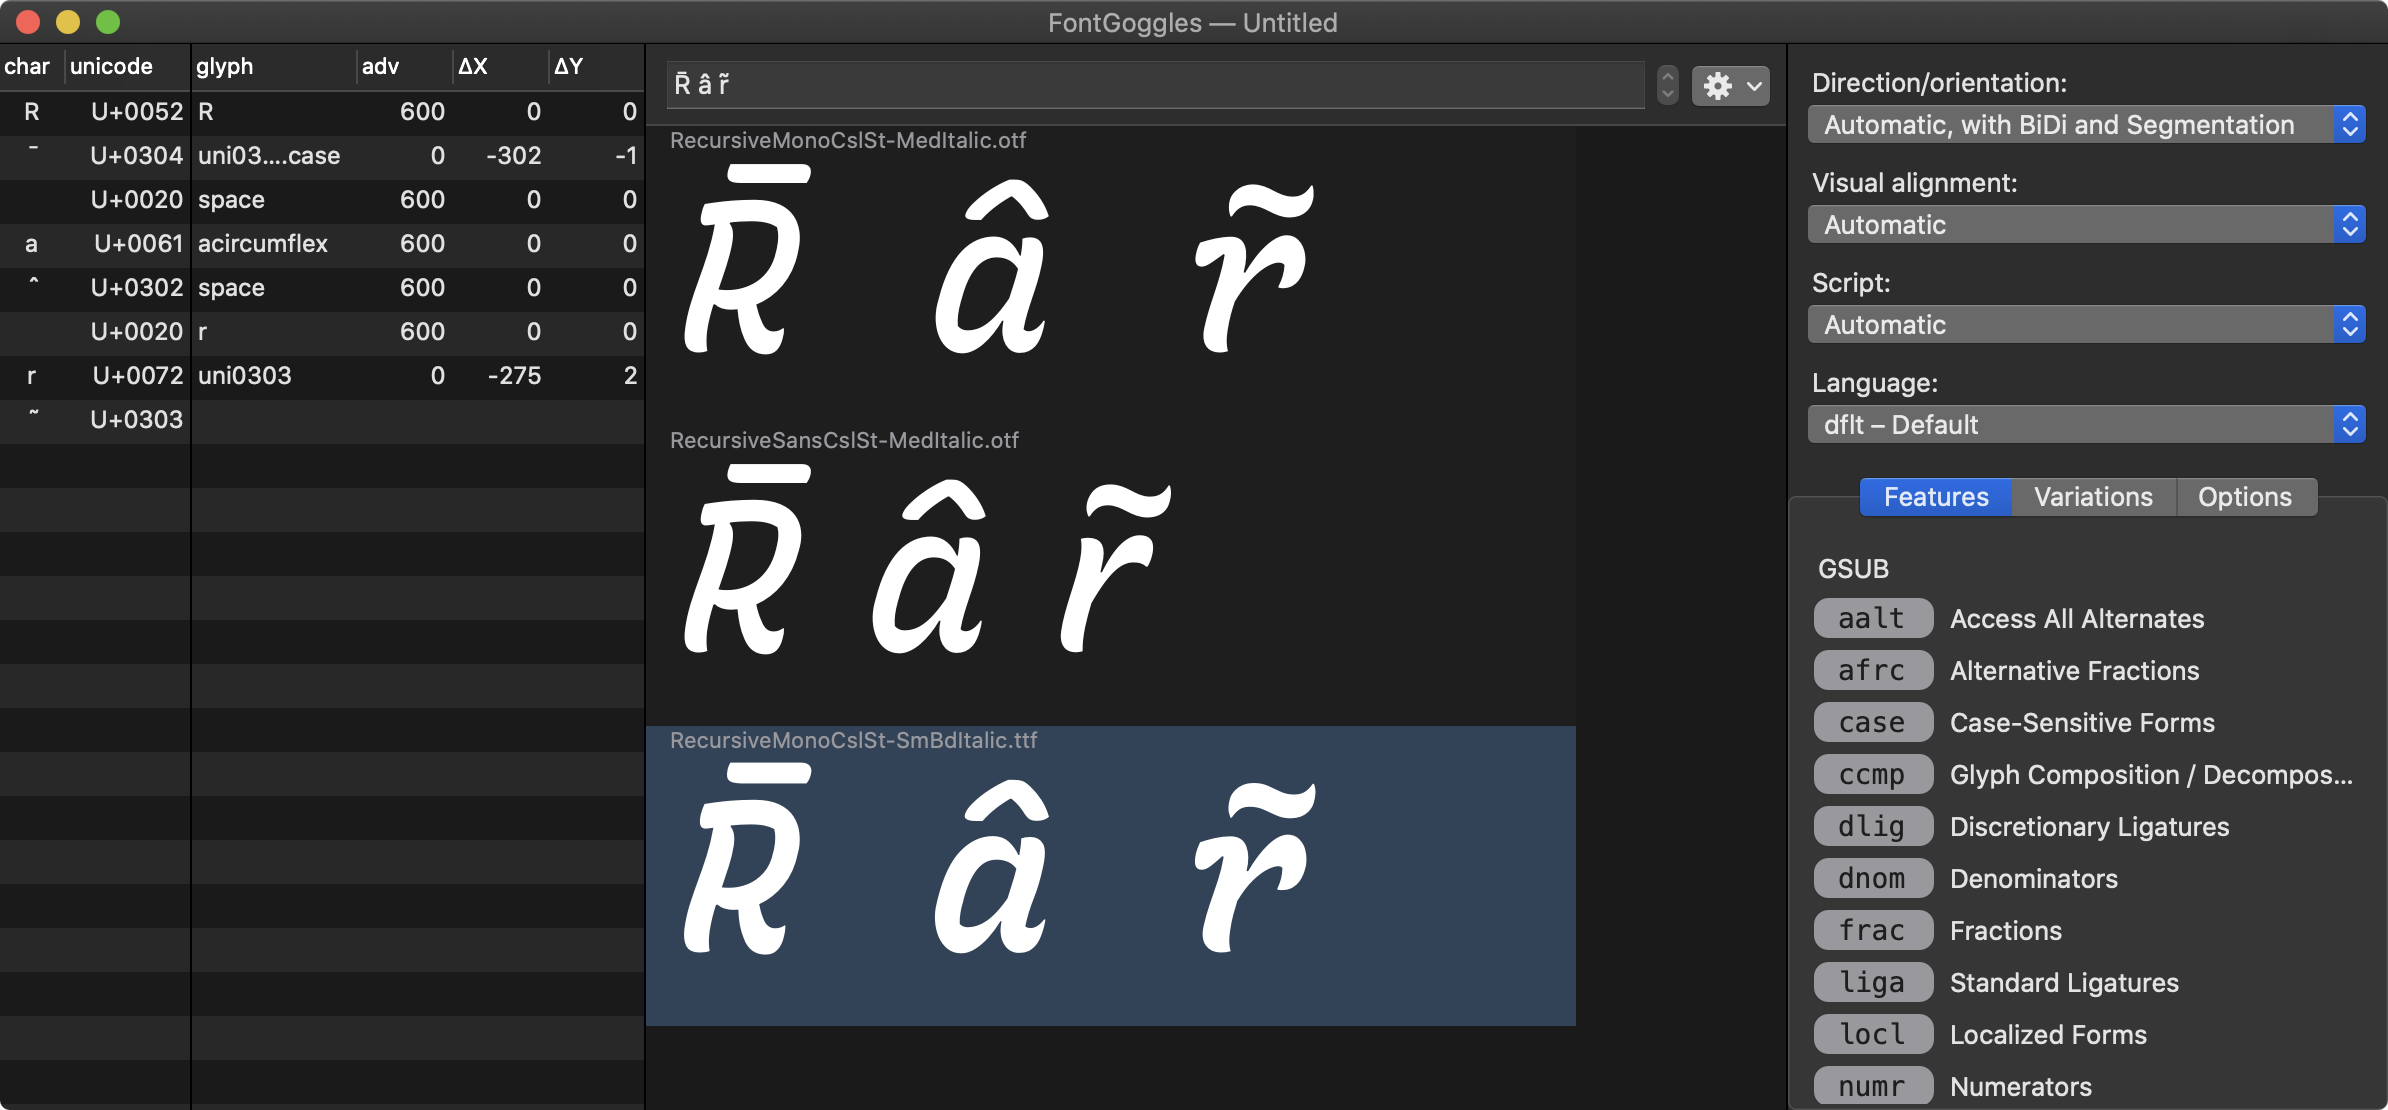Click the ΔX column header

coord(499,66)
